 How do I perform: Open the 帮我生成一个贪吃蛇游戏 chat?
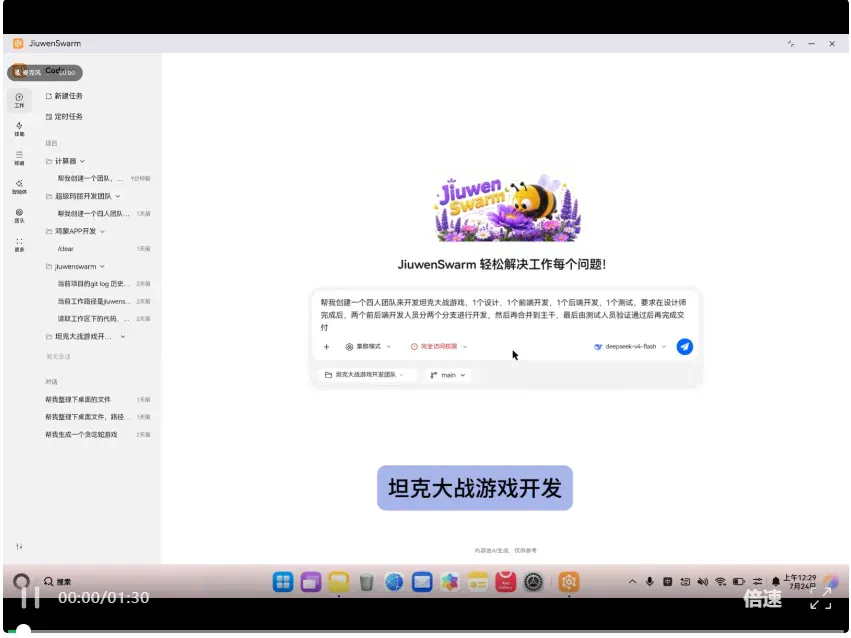pyautogui.click(x=98, y=435)
